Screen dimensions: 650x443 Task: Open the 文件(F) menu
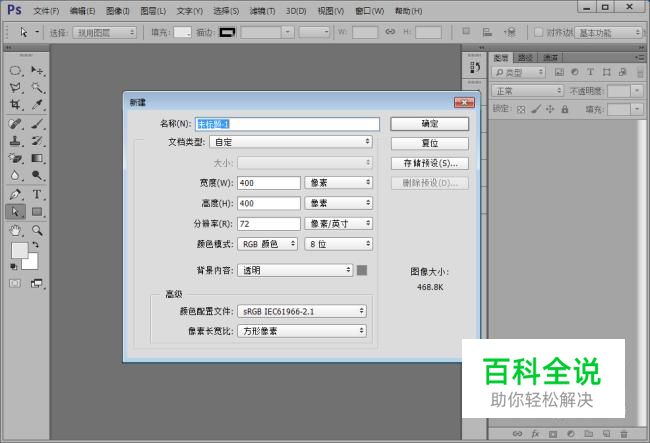click(46, 11)
